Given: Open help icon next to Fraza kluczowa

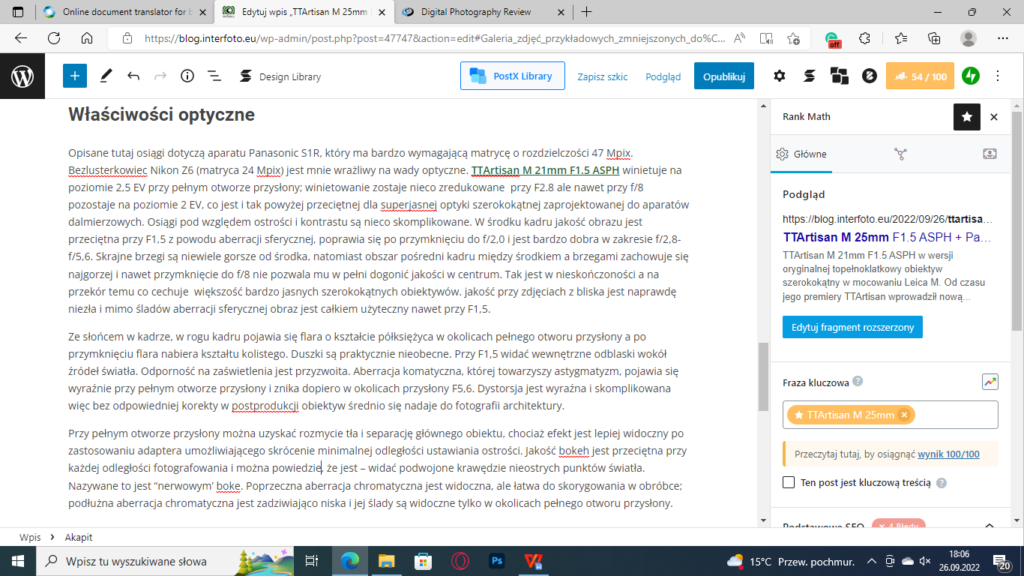Looking at the screenshot, I should pos(857,381).
